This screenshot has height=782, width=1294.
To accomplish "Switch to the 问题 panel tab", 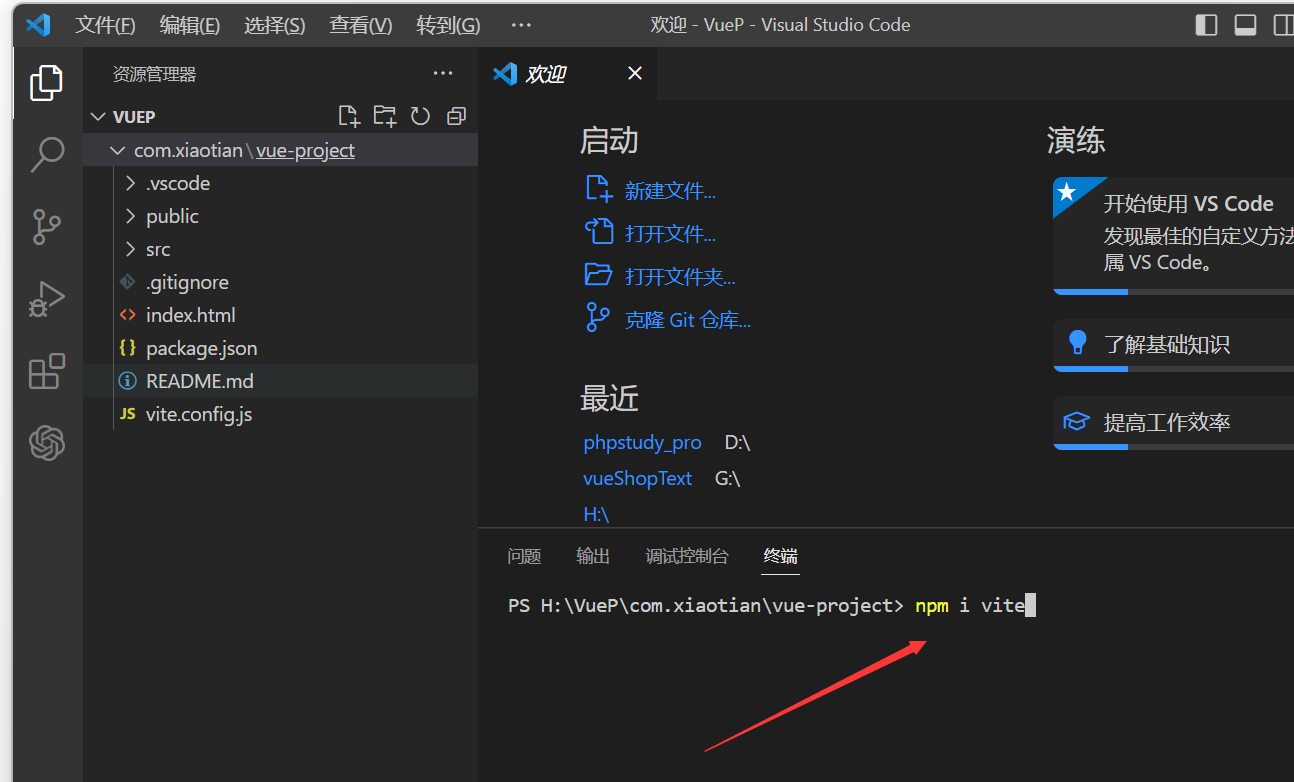I will pyautogui.click(x=524, y=556).
